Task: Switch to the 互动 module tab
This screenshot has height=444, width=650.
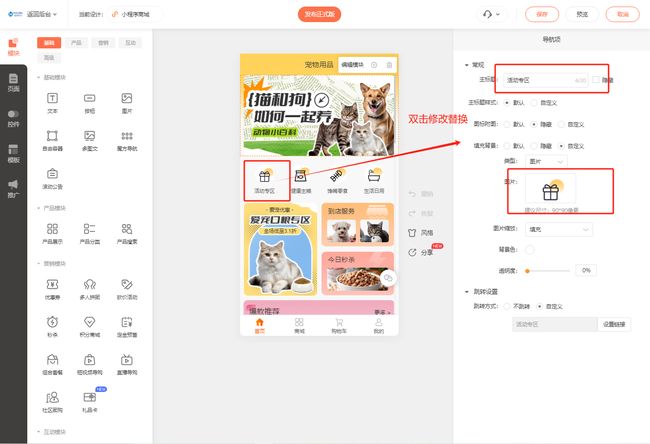Action: pos(131,43)
